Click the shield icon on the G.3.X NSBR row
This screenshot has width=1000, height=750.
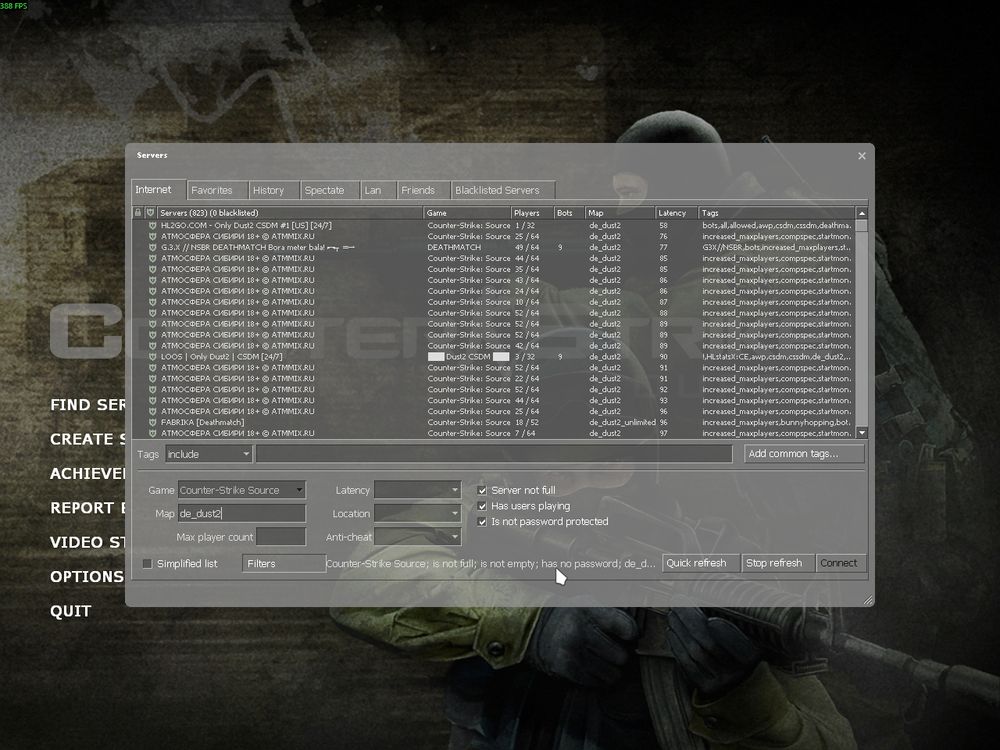pyautogui.click(x=152, y=247)
